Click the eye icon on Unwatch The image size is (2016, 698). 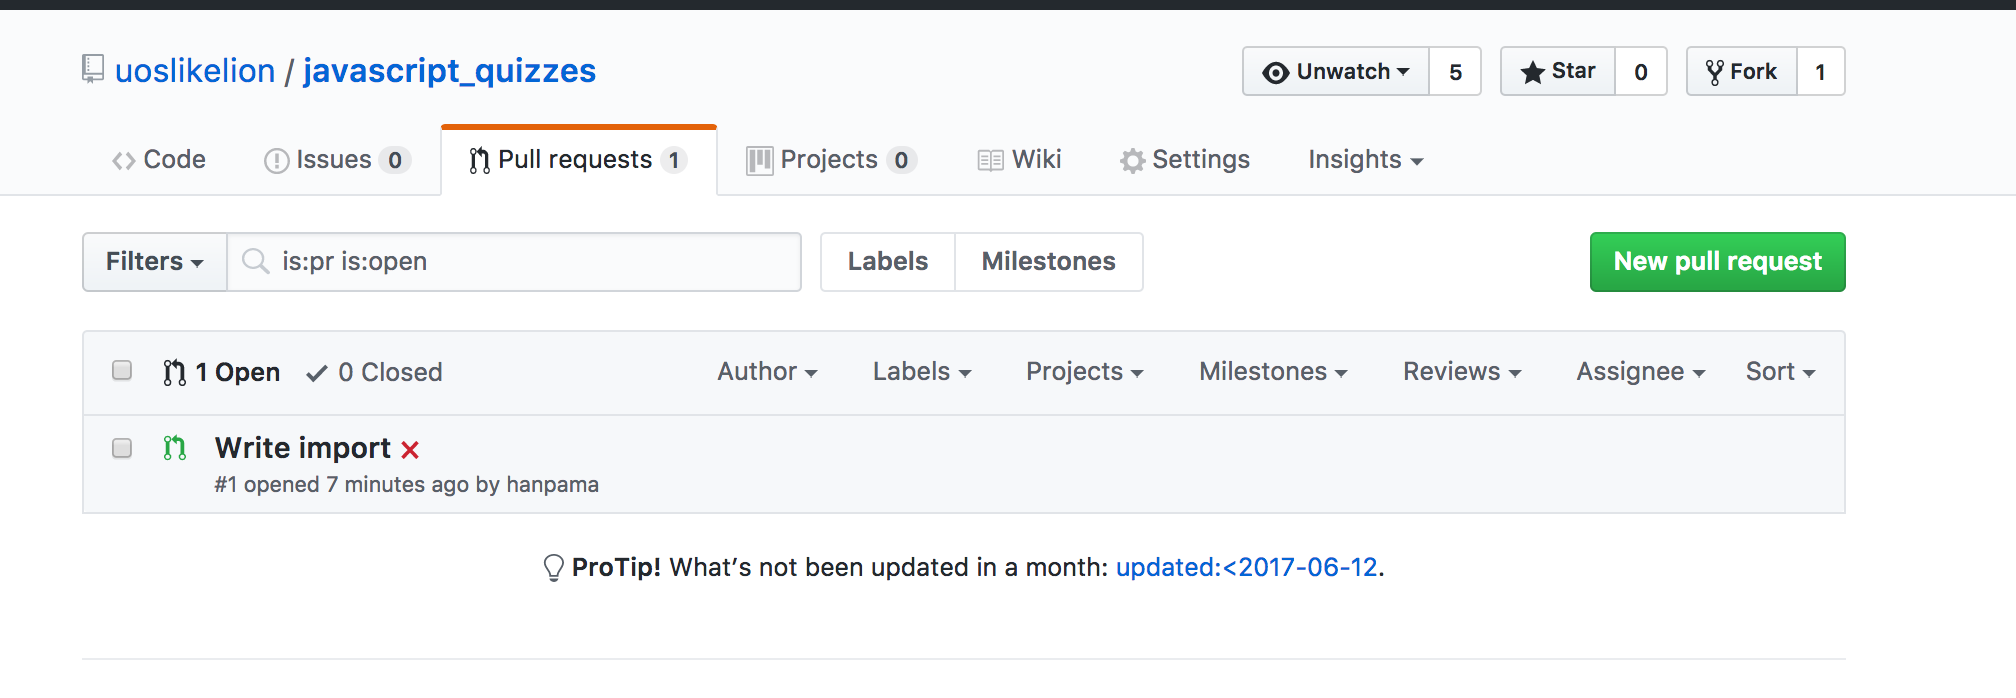[1275, 72]
